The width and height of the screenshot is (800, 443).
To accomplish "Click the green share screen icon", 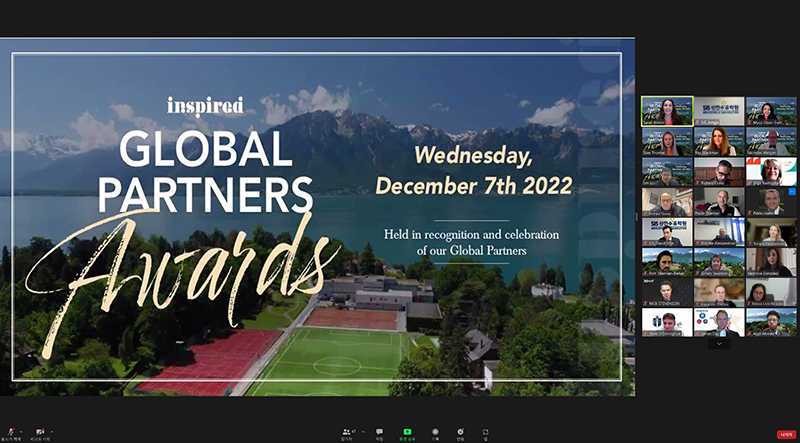I will pos(407,432).
